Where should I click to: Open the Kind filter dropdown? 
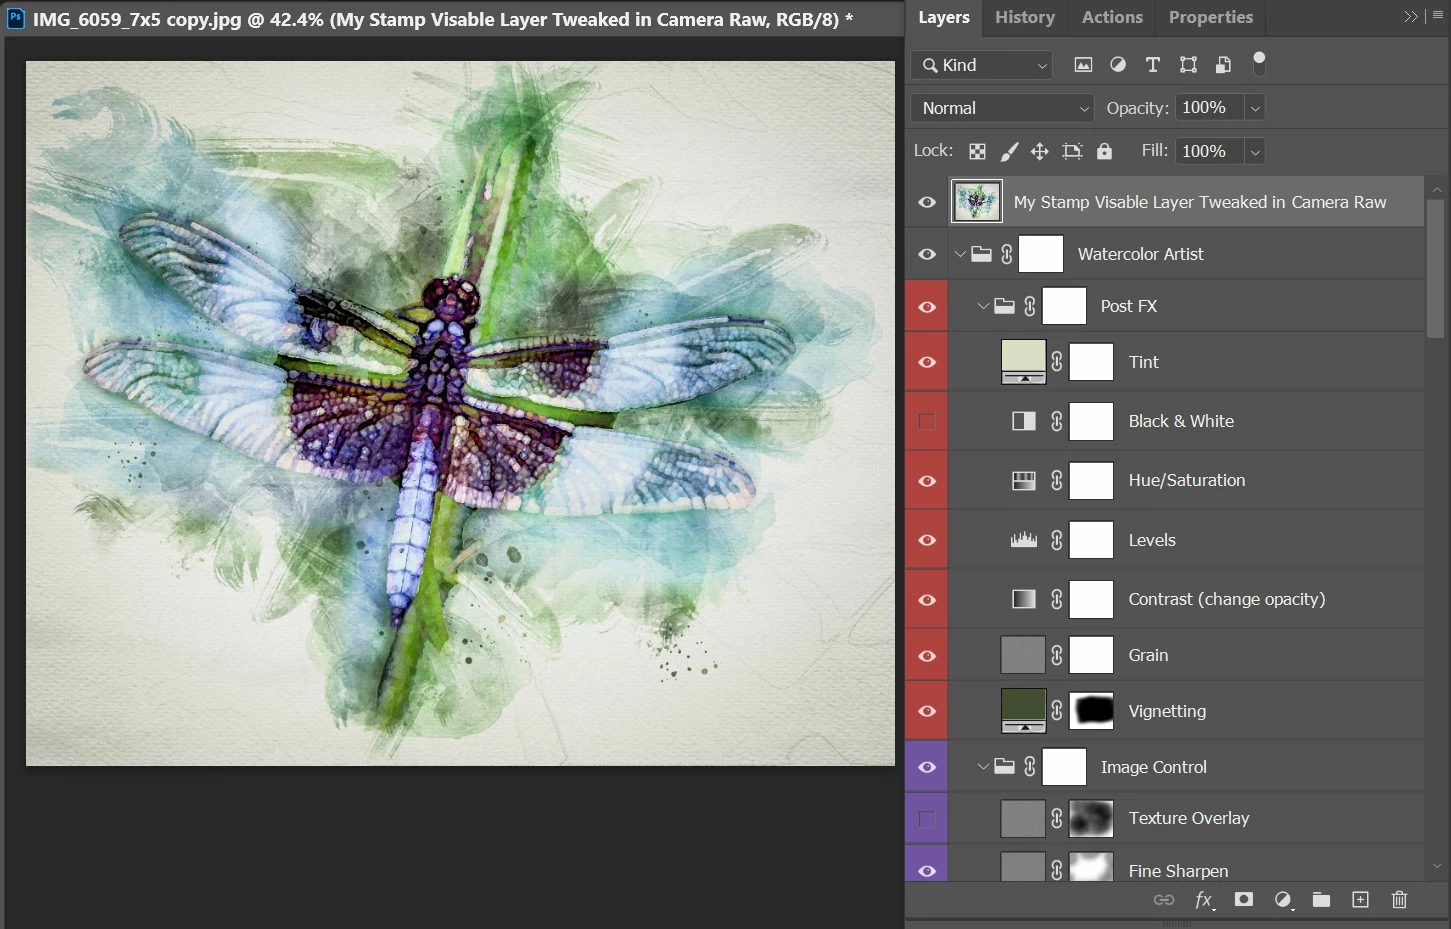982,65
